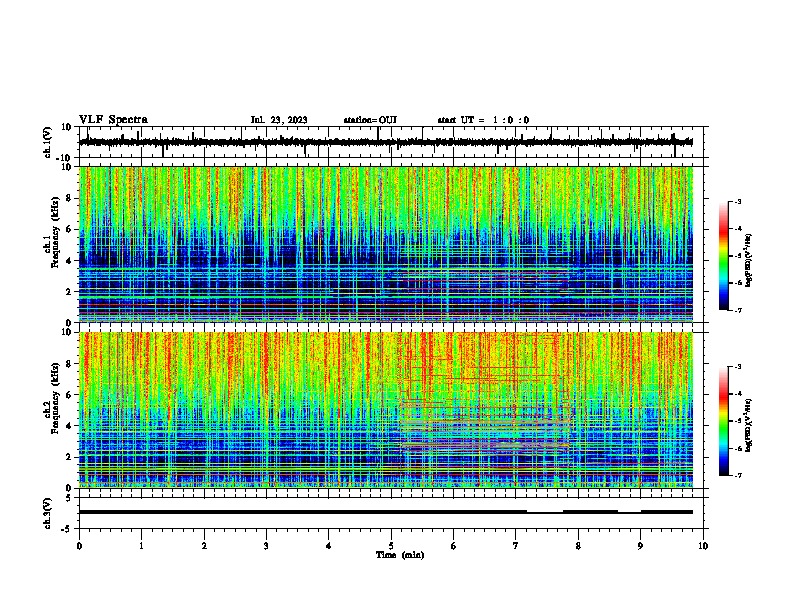Screen dimensions: 792x612
Task: Click the ch.1 waveform trace panel
Action: (x=391, y=142)
